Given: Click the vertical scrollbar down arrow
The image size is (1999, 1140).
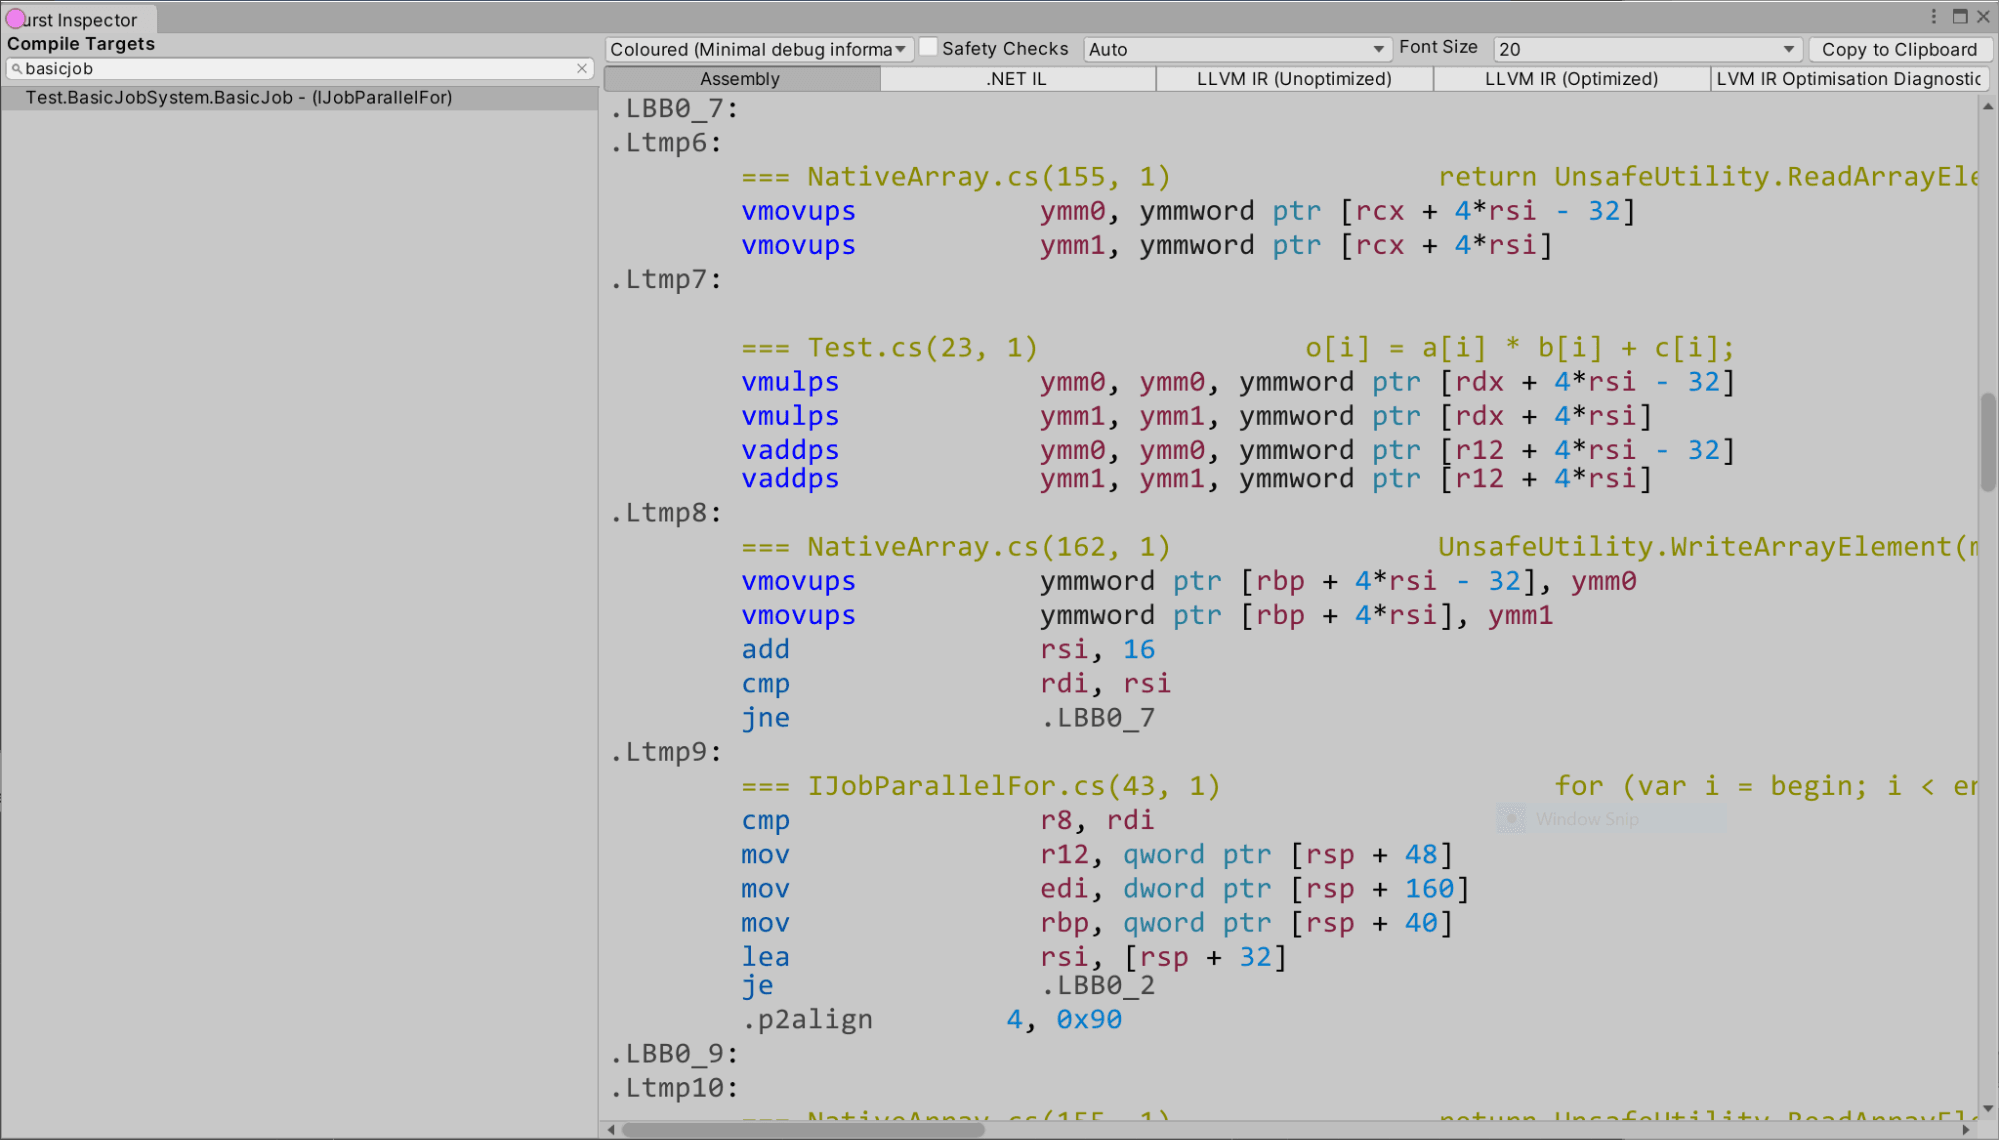Looking at the screenshot, I should point(1988,1109).
